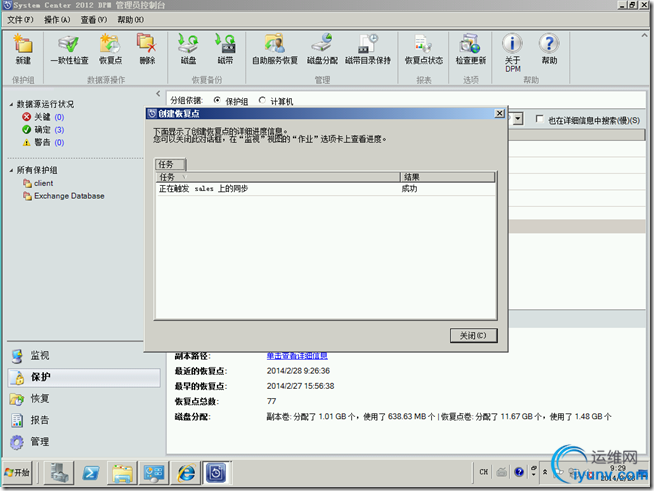
Task: Open 恢复点状态 report icon
Action: (x=424, y=49)
